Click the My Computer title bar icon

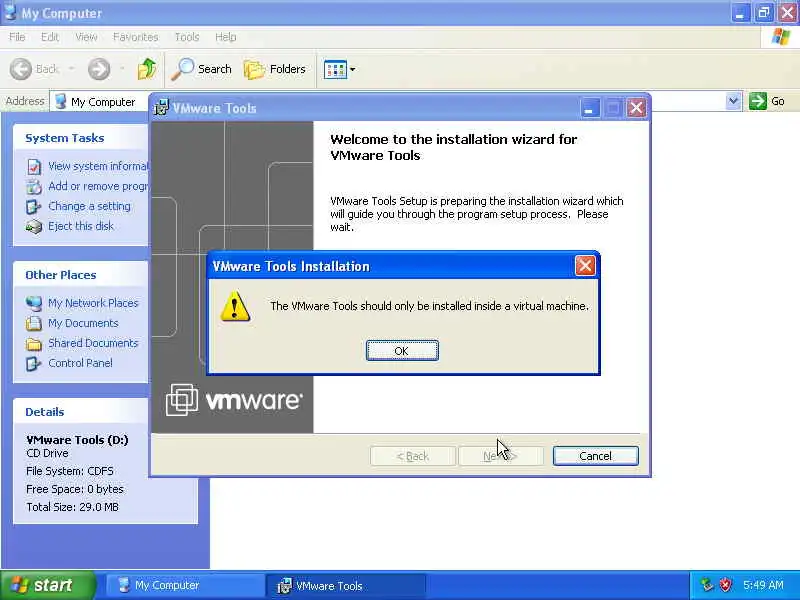10,12
